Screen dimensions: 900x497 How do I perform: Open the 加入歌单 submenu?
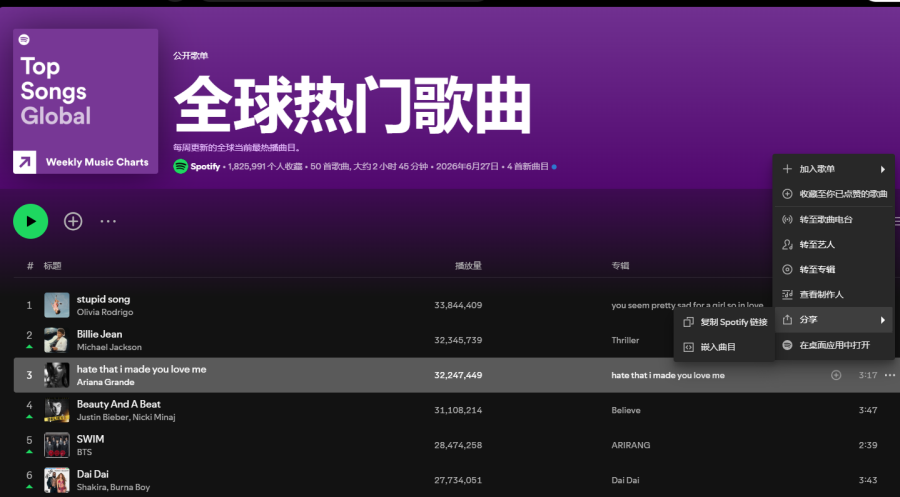point(833,169)
